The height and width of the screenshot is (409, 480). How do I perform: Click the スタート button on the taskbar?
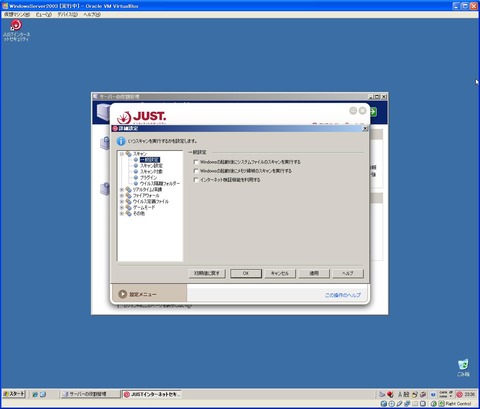click(14, 394)
